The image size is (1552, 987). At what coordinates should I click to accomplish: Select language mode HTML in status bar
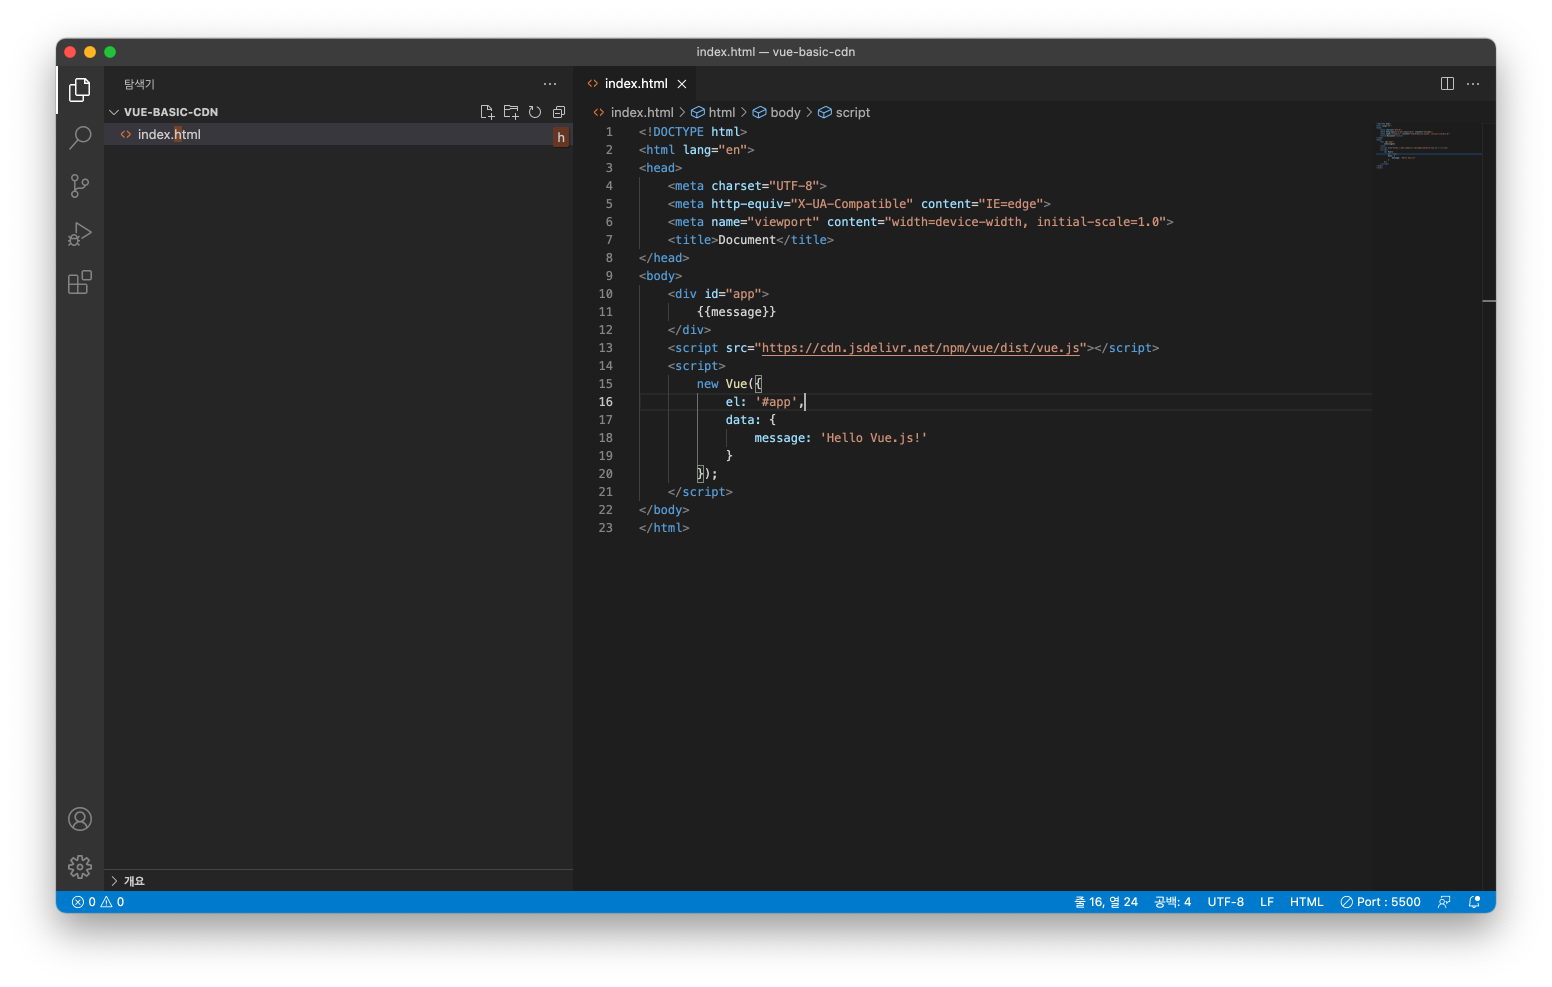coord(1306,902)
